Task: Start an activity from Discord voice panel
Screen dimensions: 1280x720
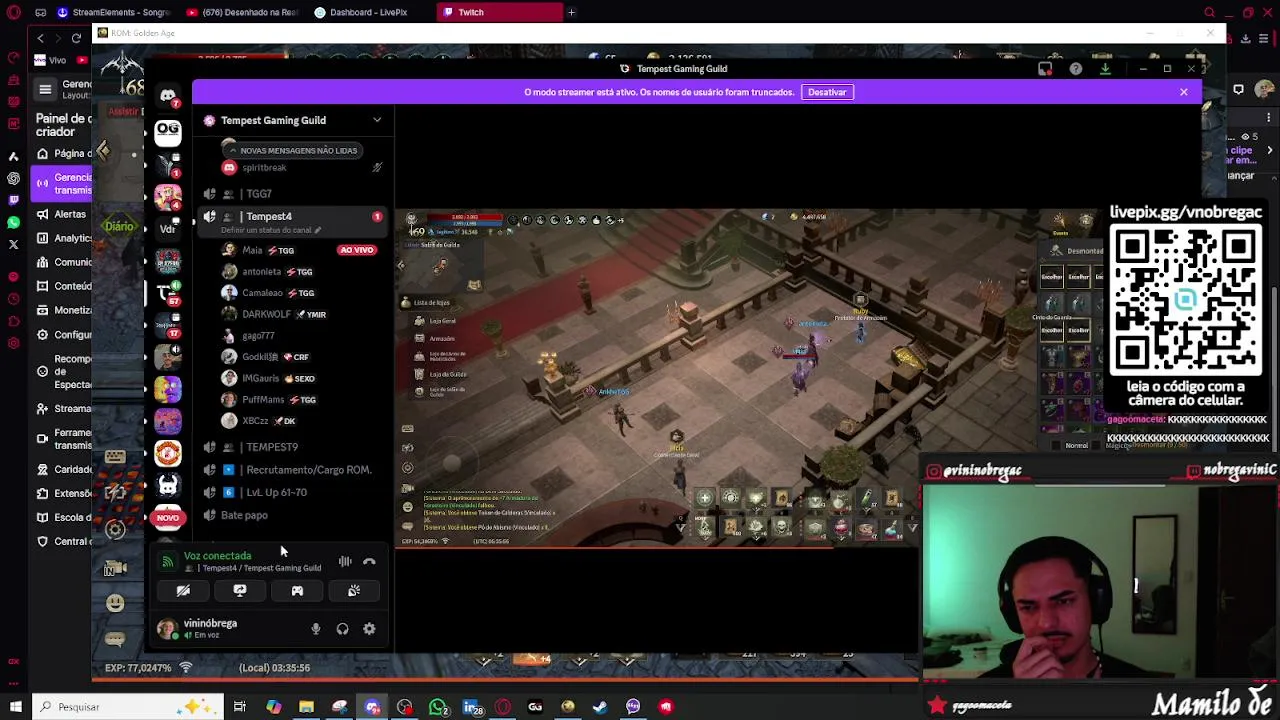Action: tap(297, 591)
